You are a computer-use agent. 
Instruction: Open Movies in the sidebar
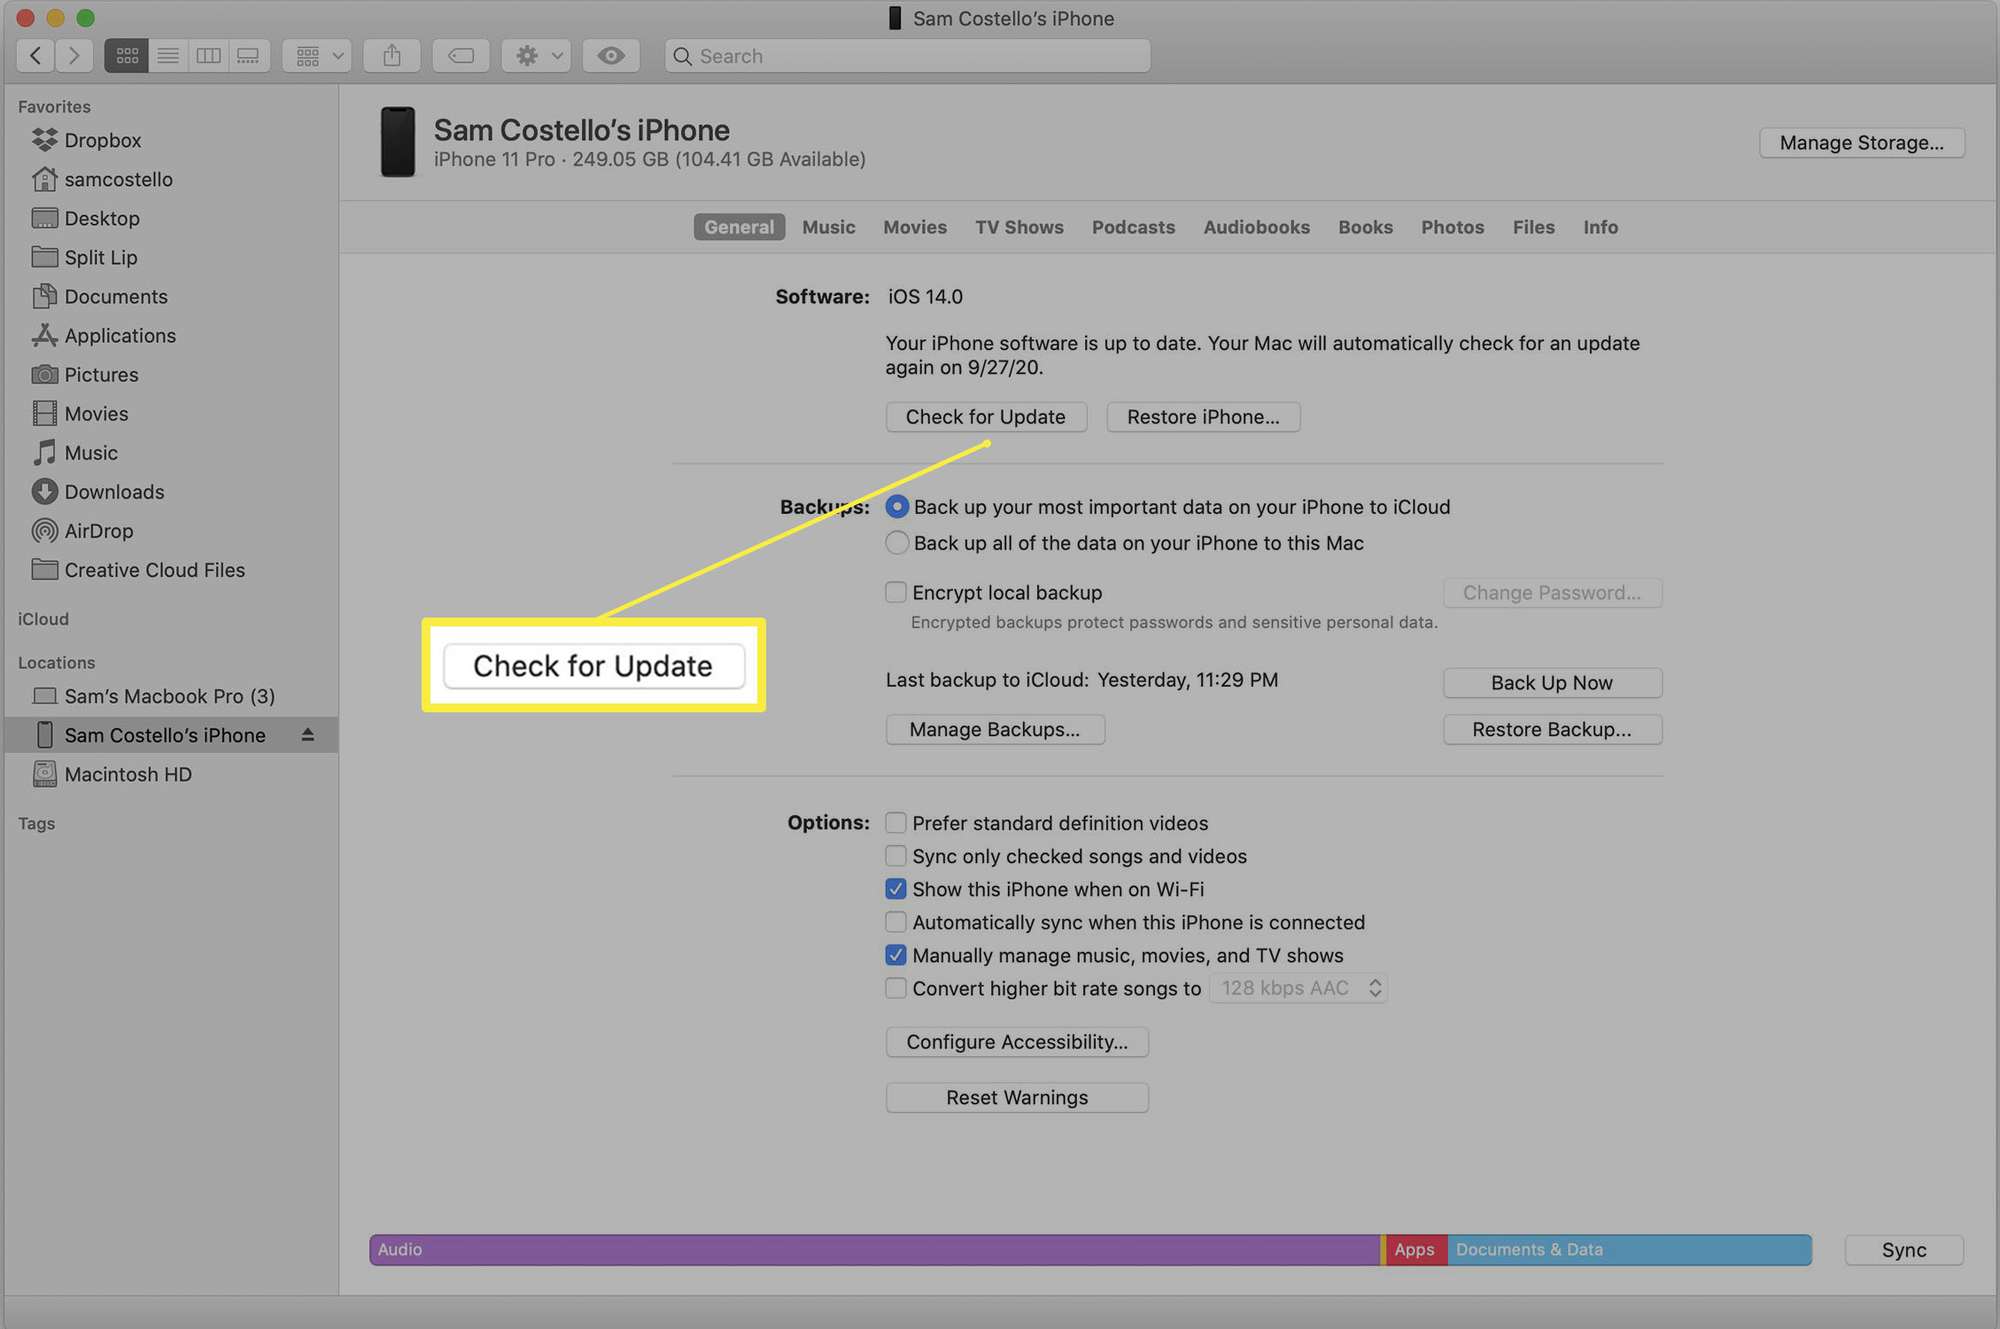coord(96,413)
